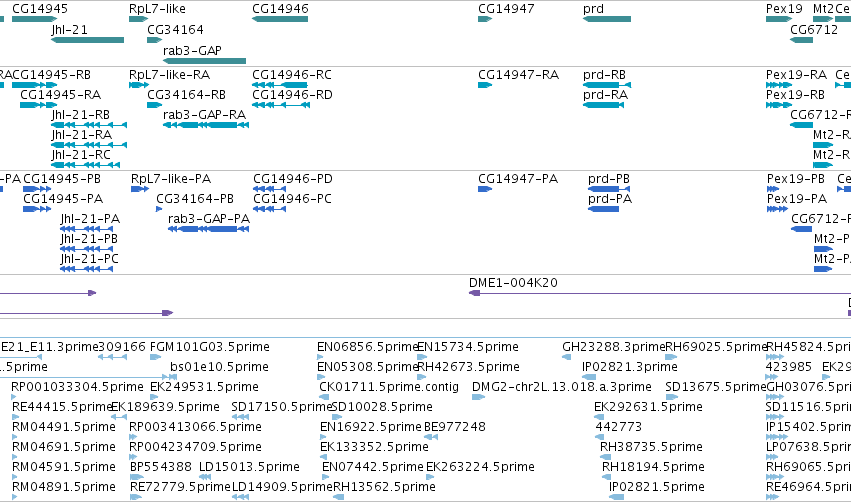Click EST RP004234709.5prime
851x502 pixels.
click(x=133, y=457)
